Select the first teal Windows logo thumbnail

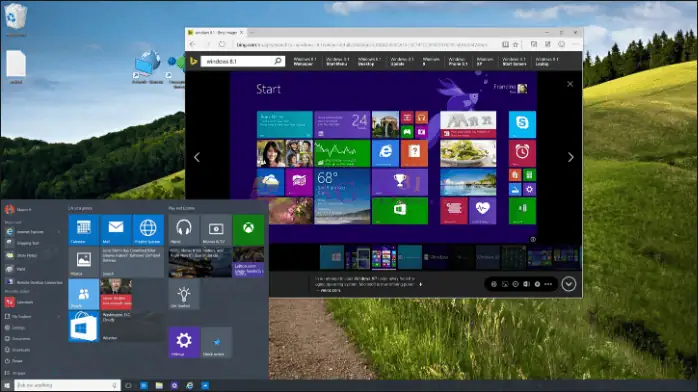point(332,257)
